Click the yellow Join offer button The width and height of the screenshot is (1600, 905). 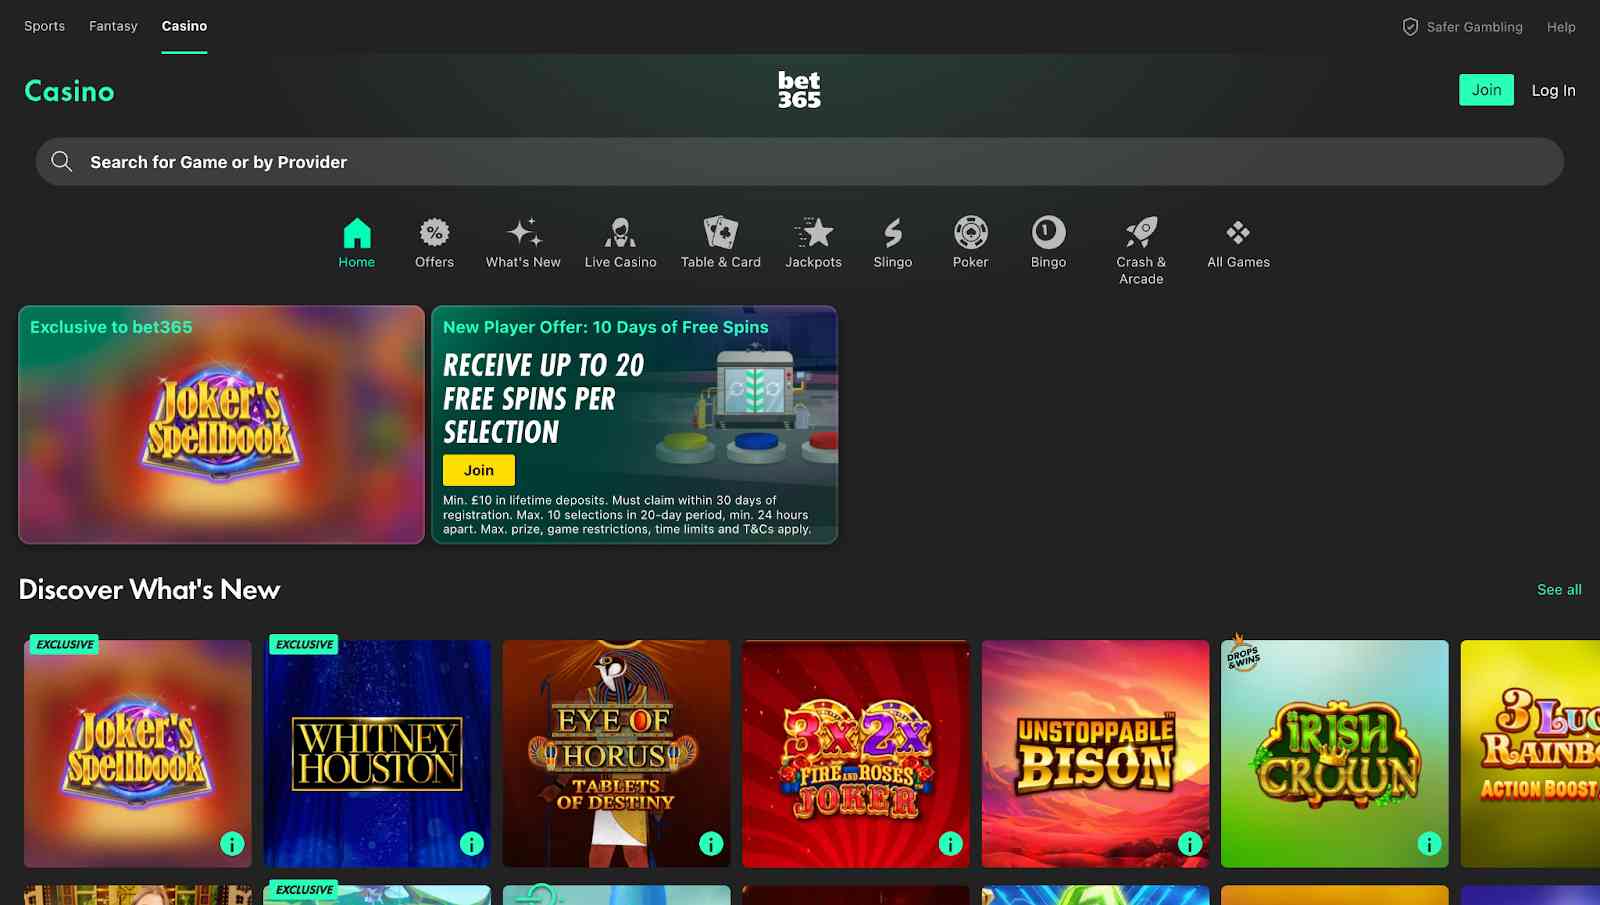(479, 470)
